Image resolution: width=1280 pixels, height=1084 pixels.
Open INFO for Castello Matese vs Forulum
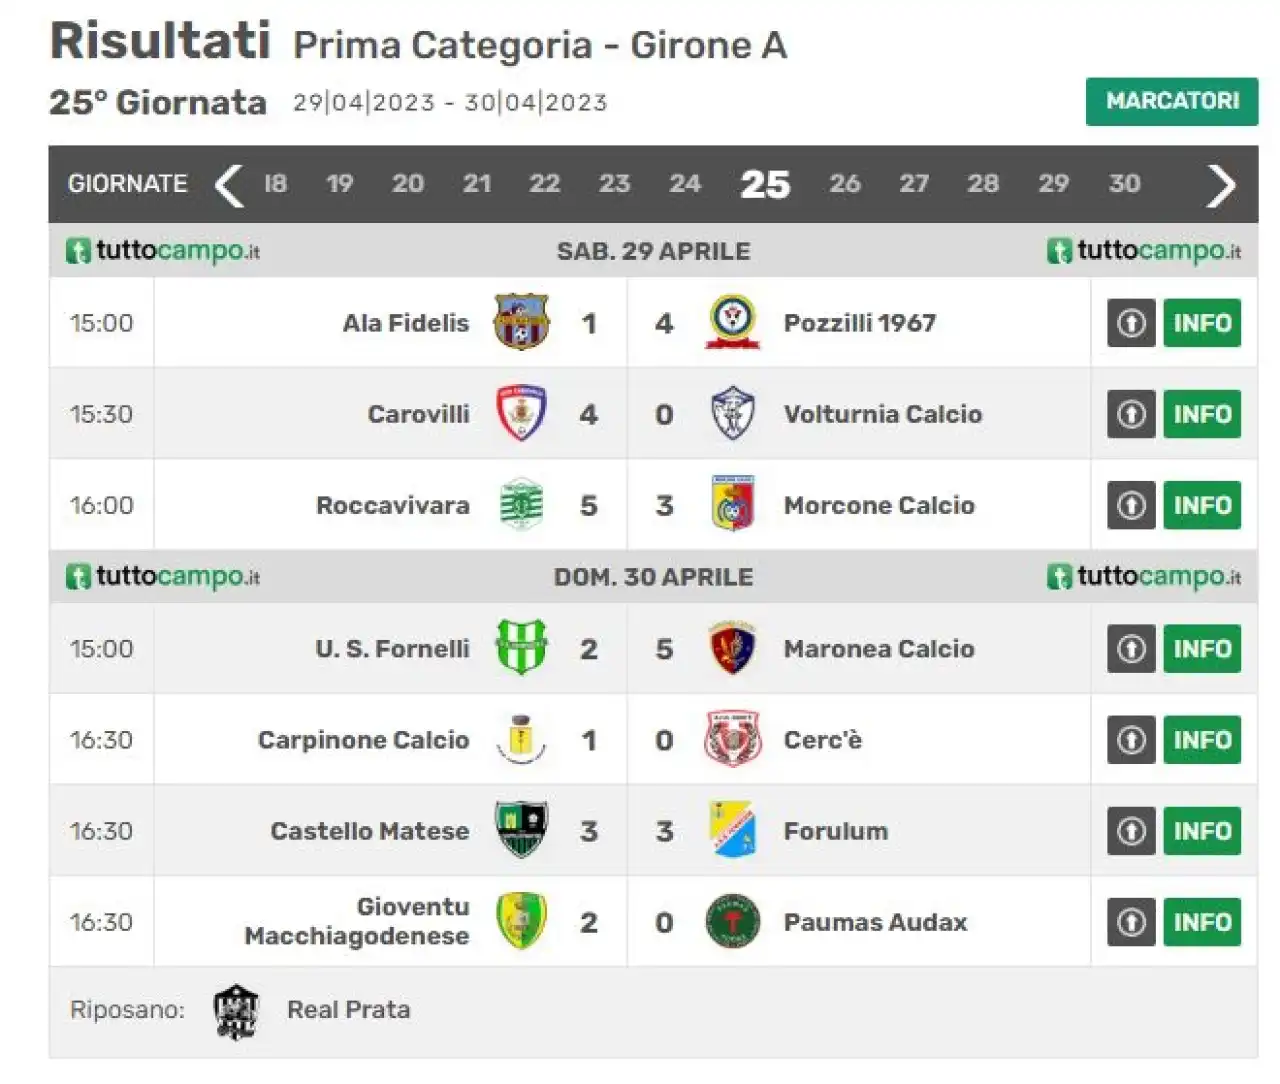(x=1202, y=831)
